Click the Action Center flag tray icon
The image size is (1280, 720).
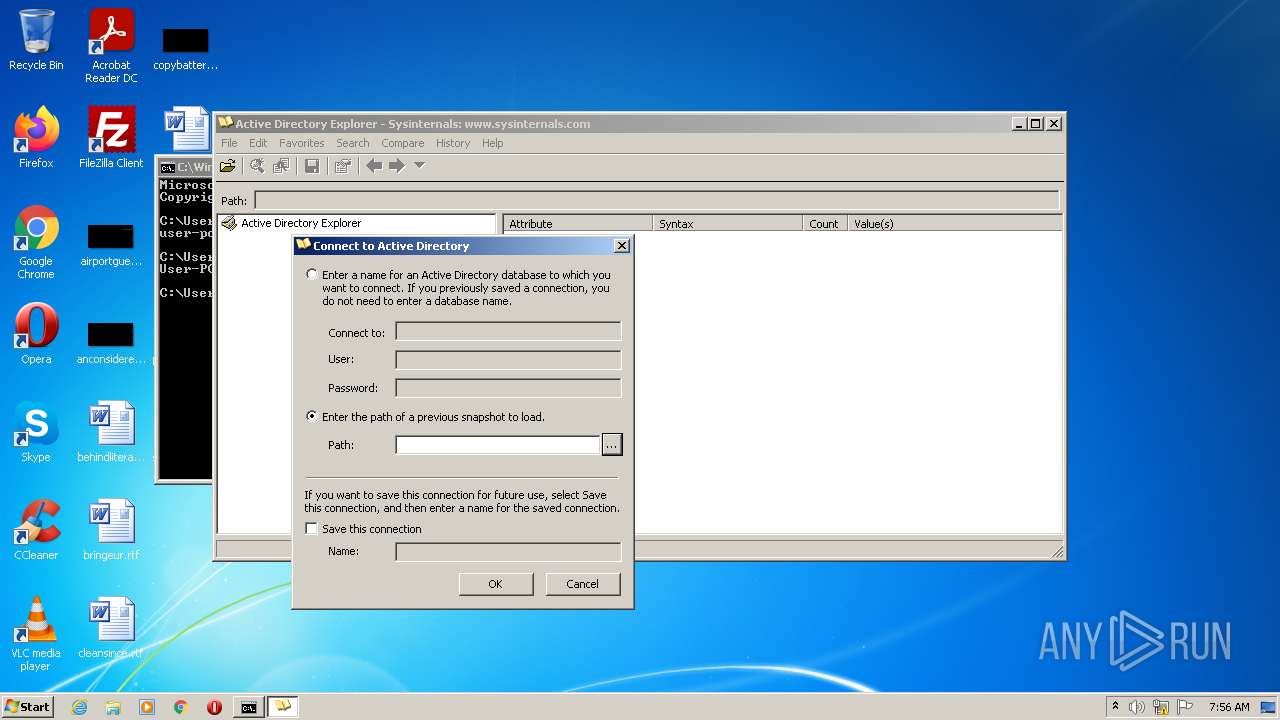coord(1185,707)
